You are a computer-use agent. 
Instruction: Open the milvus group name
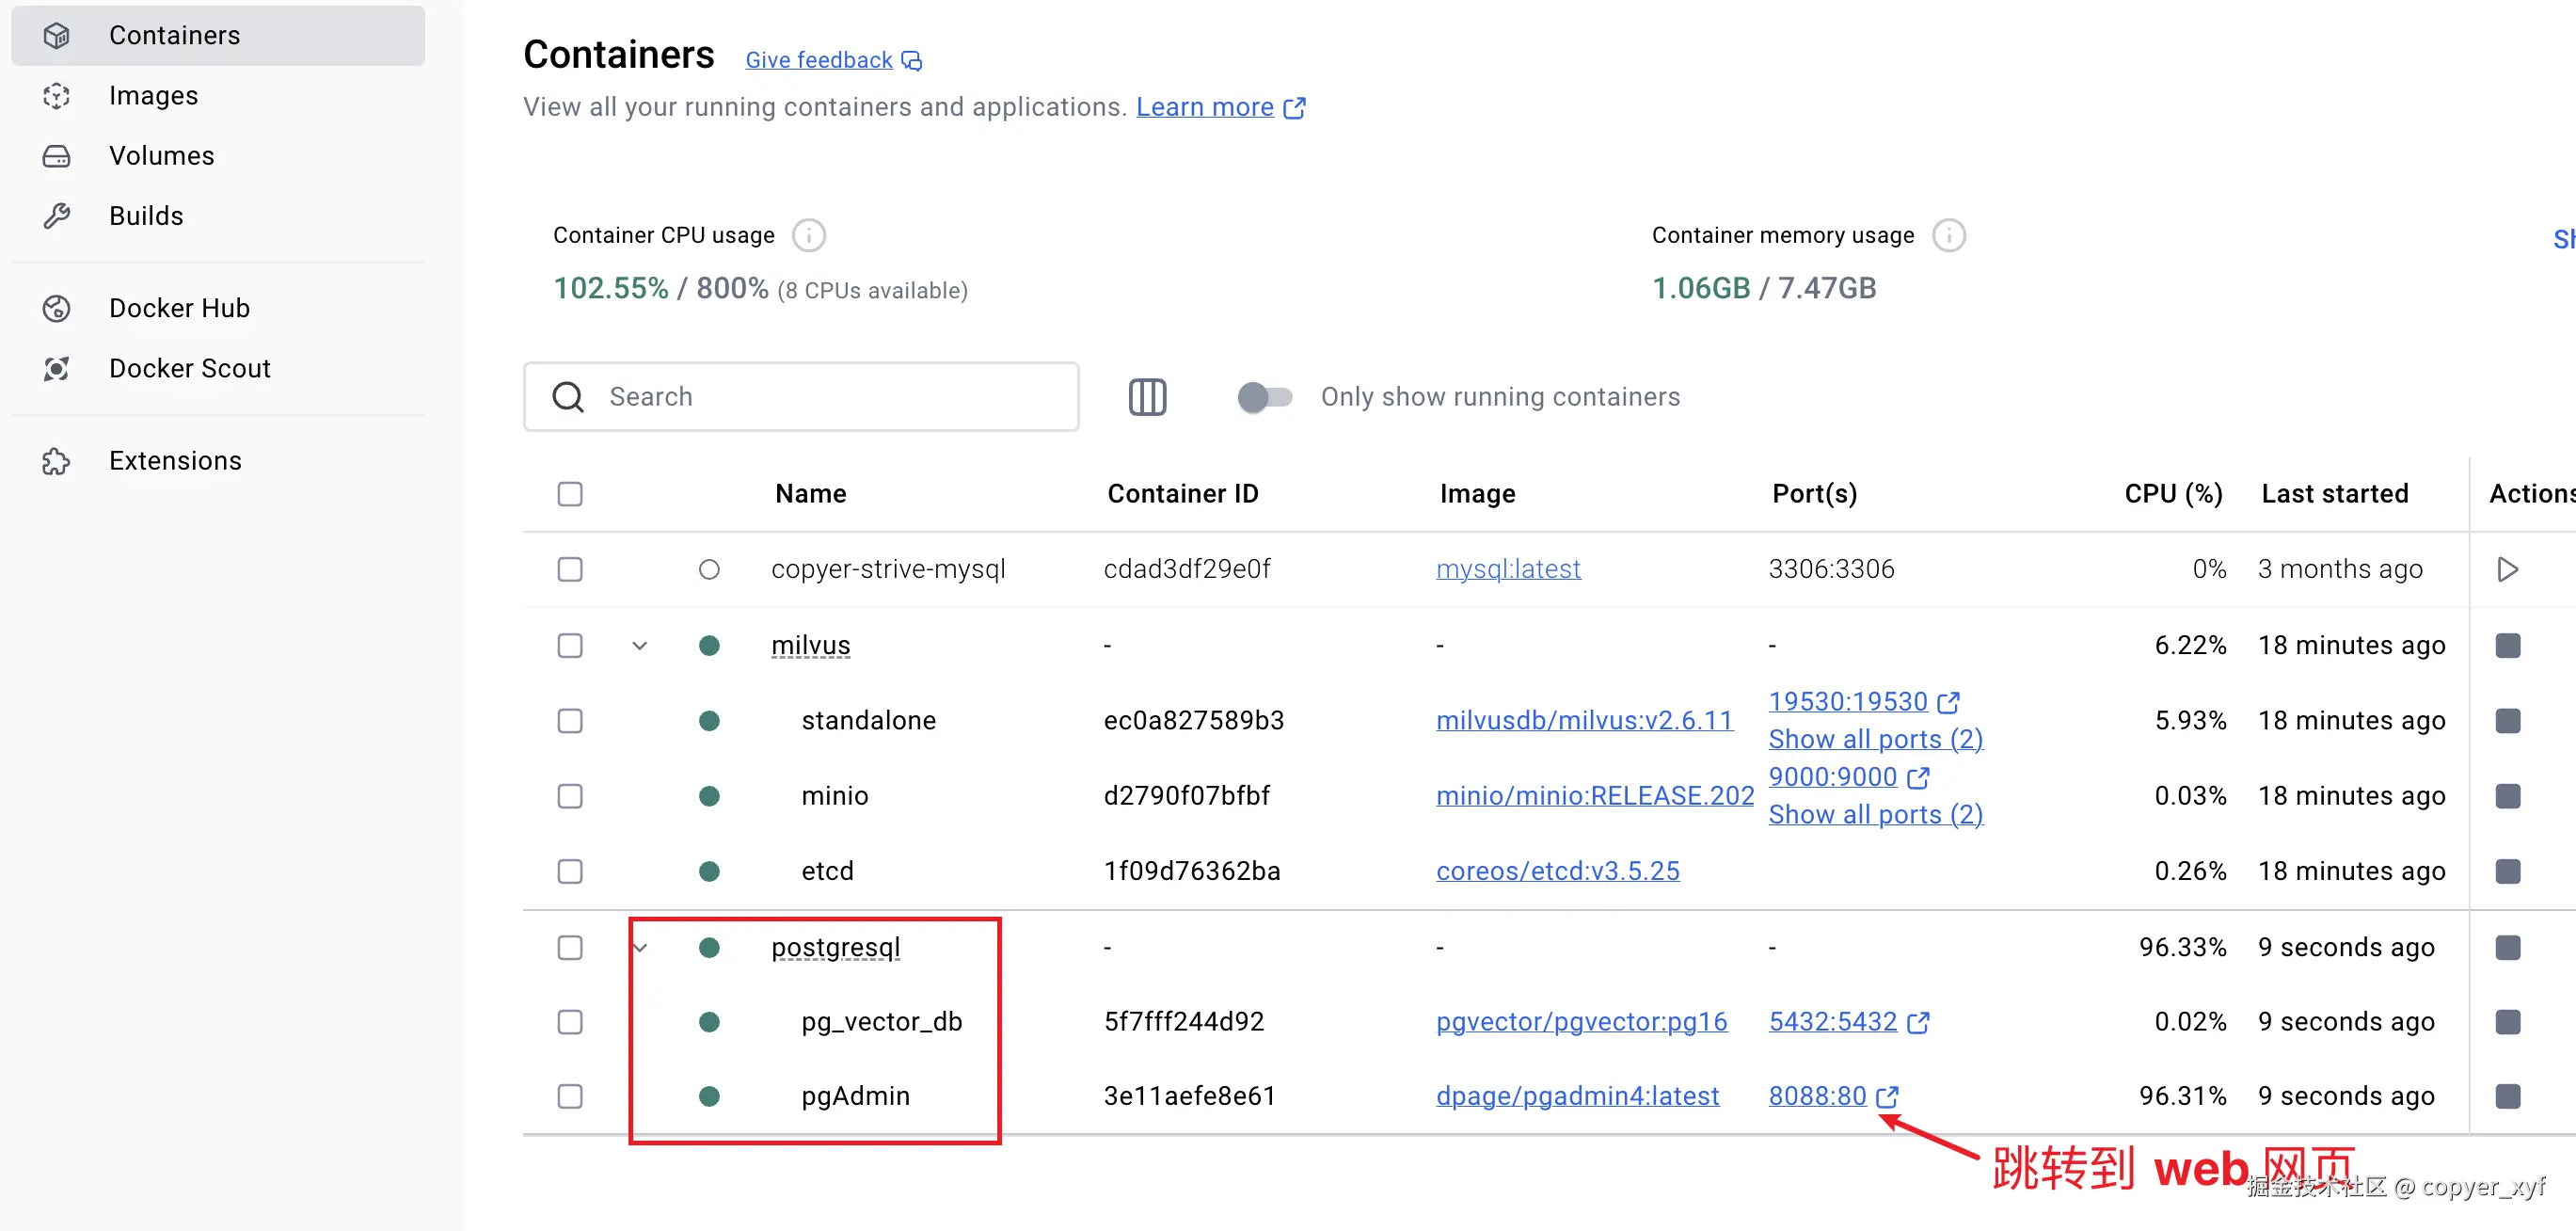[x=810, y=645]
